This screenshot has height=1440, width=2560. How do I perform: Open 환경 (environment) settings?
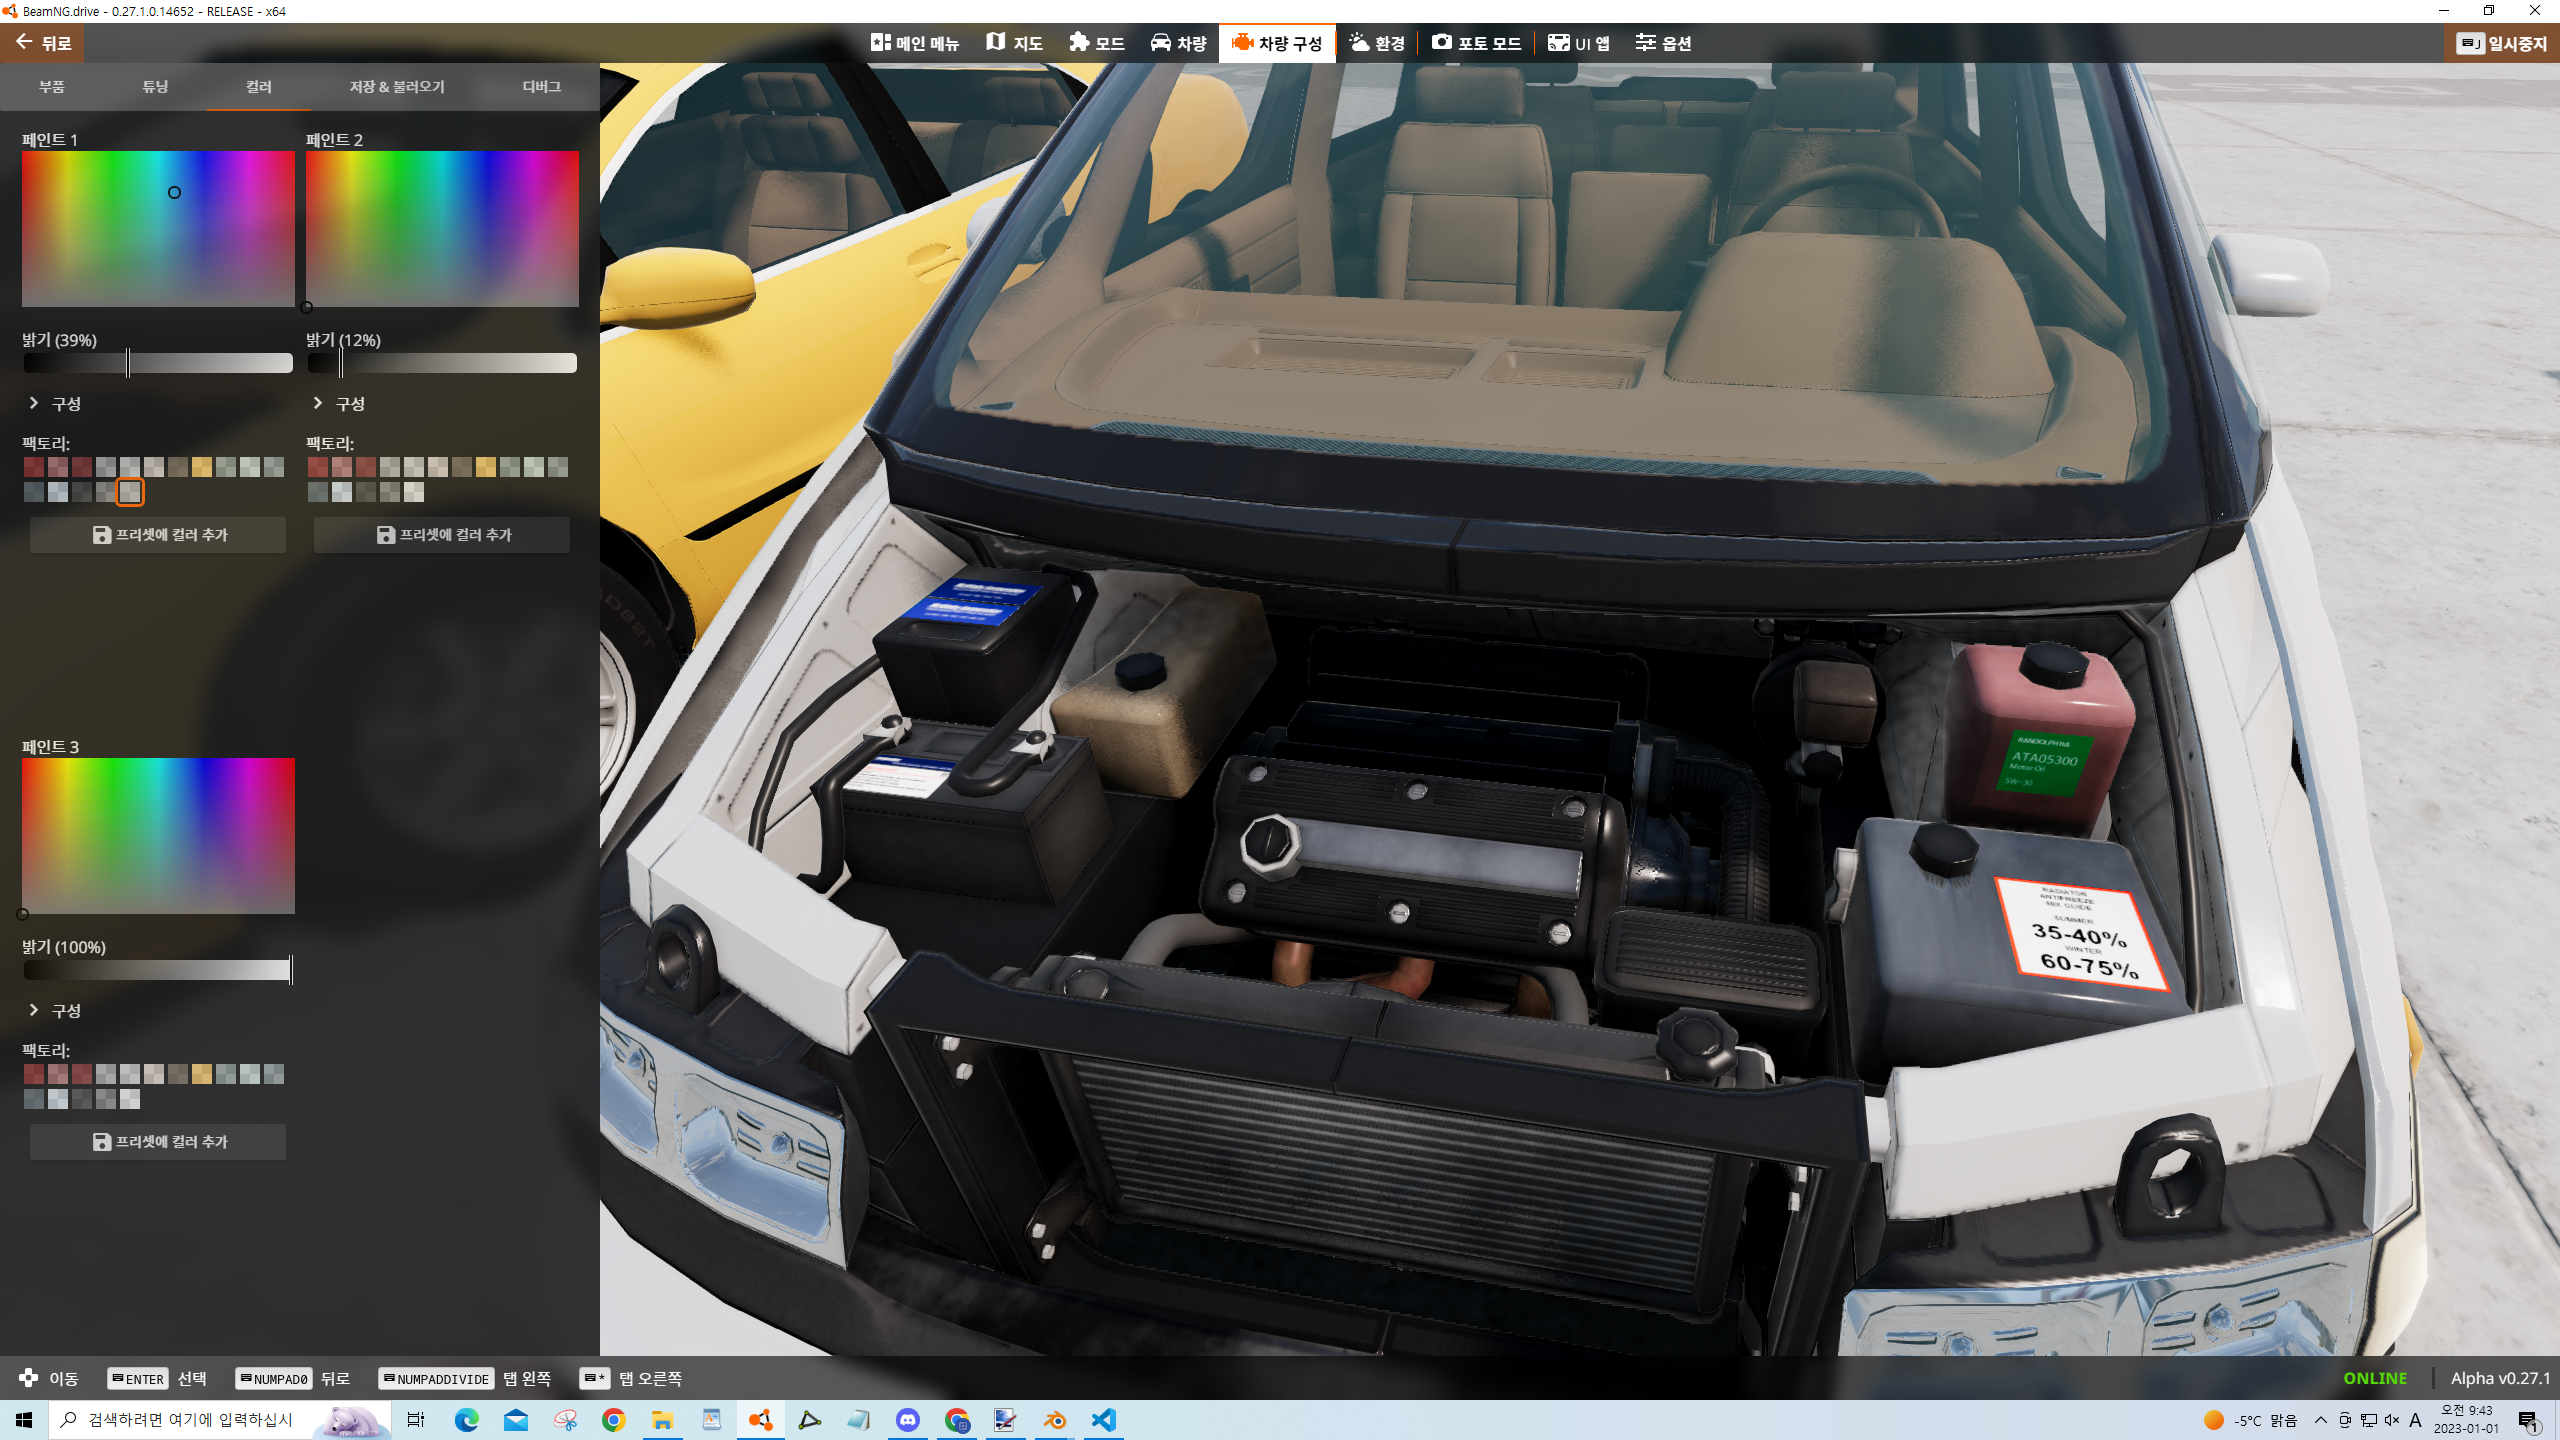click(x=1377, y=43)
